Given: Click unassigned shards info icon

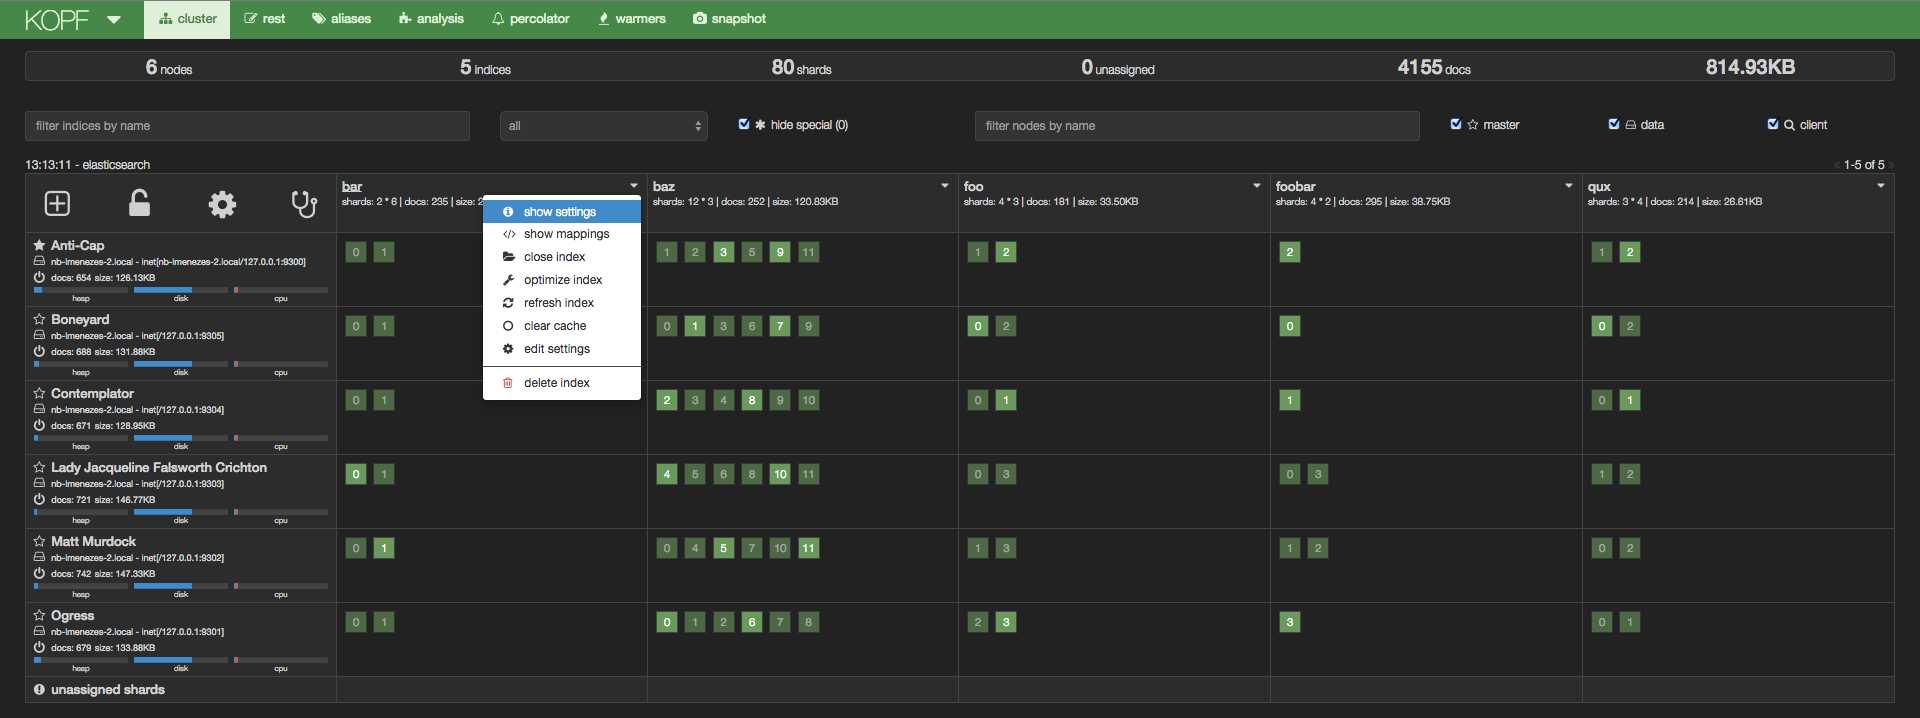Looking at the screenshot, I should pyautogui.click(x=39, y=689).
